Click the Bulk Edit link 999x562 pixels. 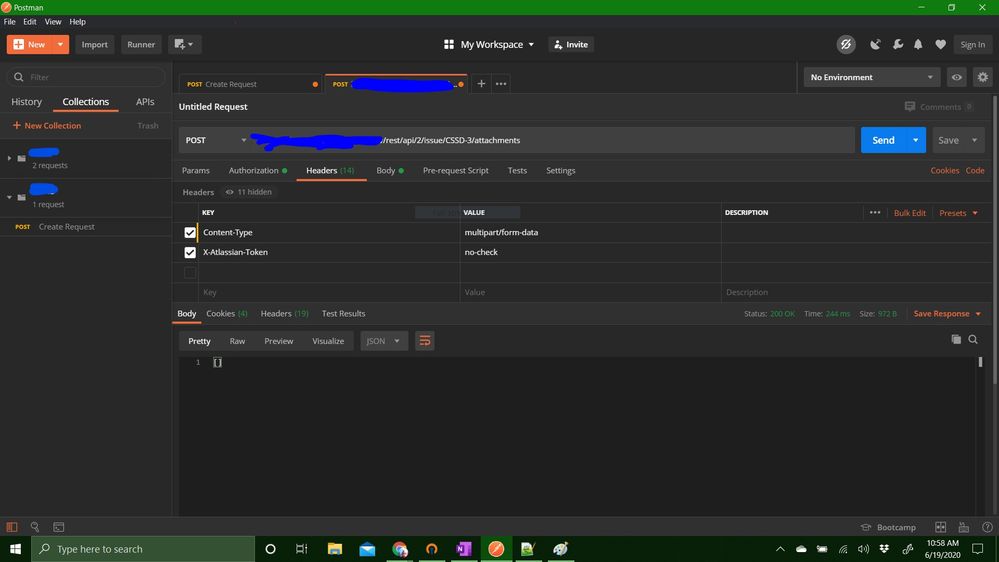point(909,213)
